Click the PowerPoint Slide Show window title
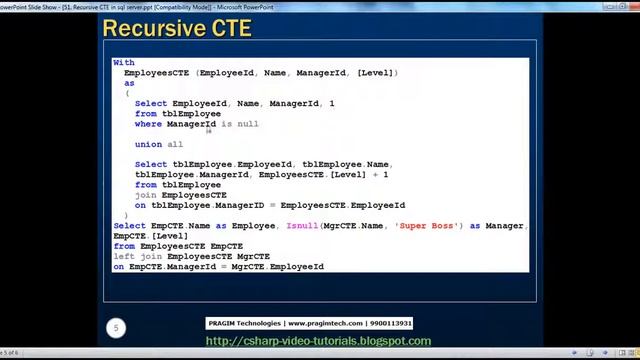640x360 pixels. click(137, 7)
